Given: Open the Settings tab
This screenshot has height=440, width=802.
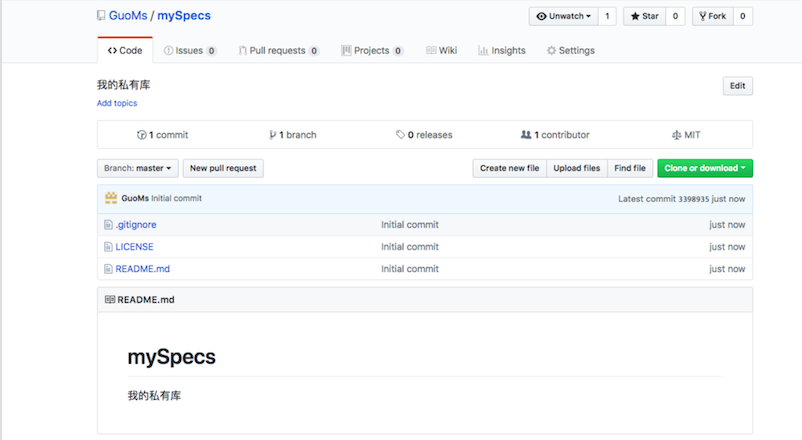Looking at the screenshot, I should click(x=571, y=50).
